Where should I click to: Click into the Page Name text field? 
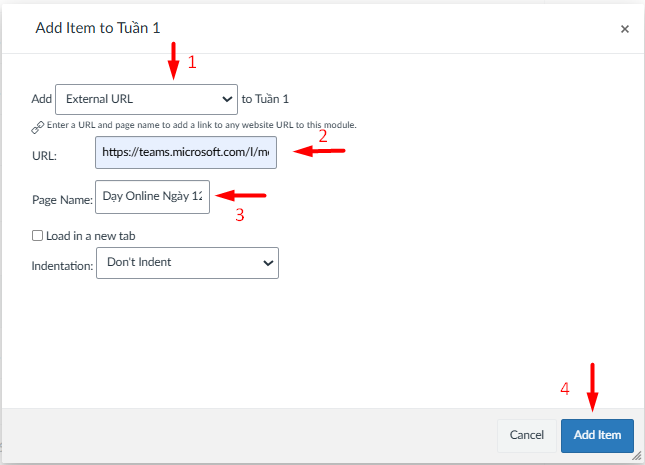click(153, 197)
